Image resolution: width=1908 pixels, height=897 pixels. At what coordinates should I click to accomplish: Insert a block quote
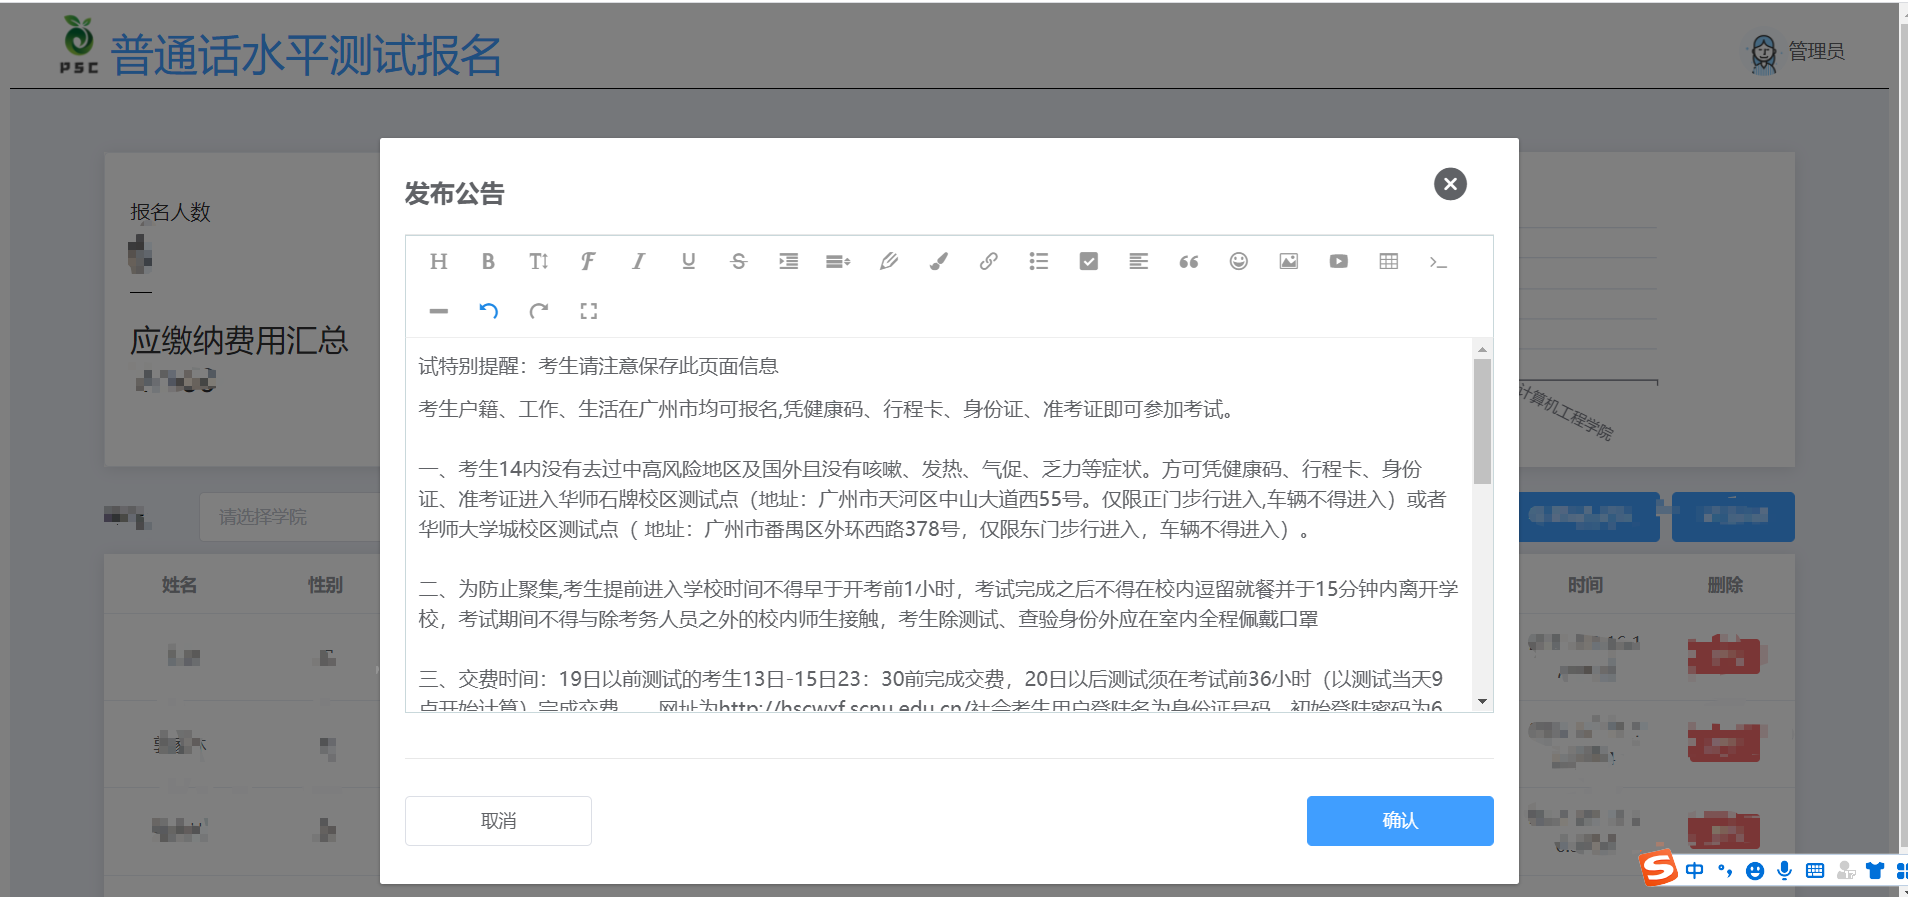click(1188, 261)
